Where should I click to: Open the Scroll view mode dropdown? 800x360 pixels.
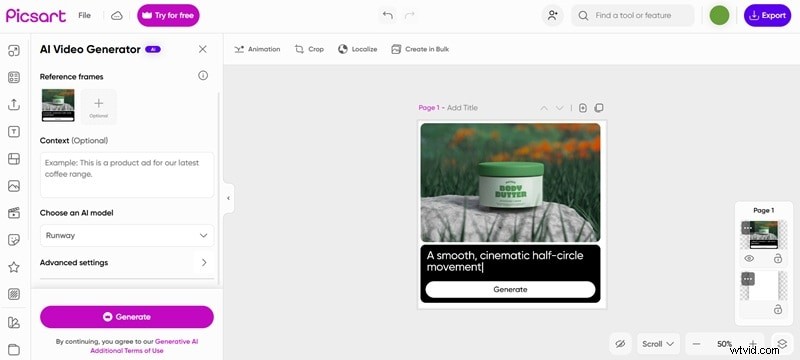coord(658,344)
